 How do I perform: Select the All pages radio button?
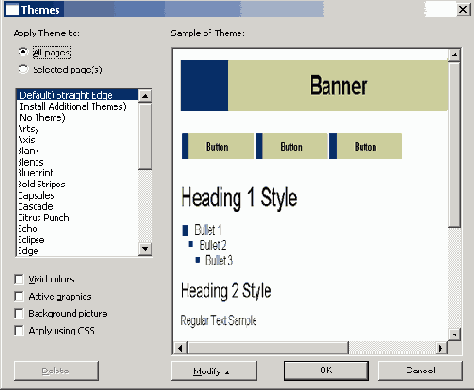pos(23,52)
